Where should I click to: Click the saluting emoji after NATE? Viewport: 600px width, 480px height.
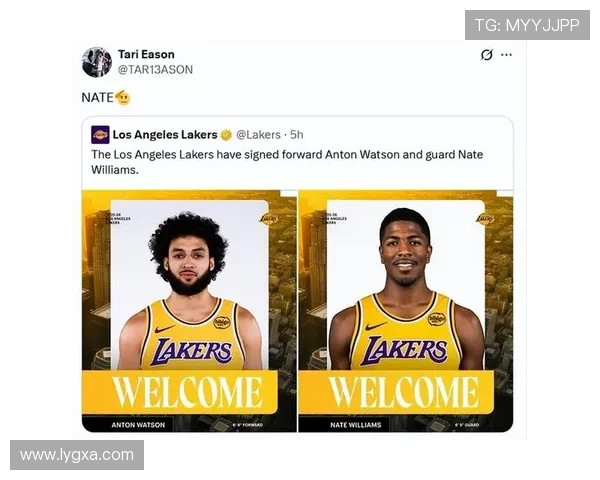click(122, 98)
